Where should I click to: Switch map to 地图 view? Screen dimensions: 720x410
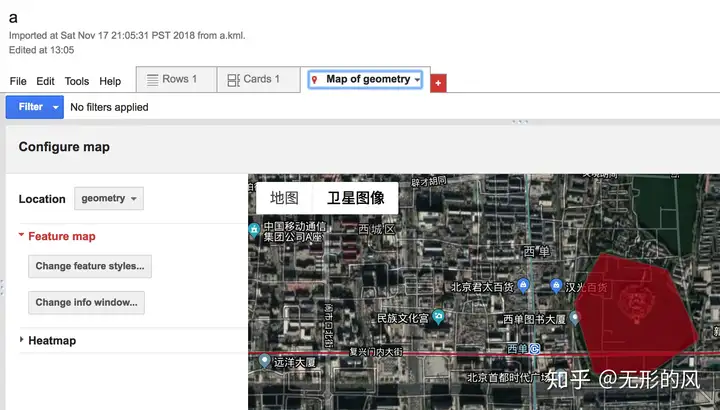[284, 198]
